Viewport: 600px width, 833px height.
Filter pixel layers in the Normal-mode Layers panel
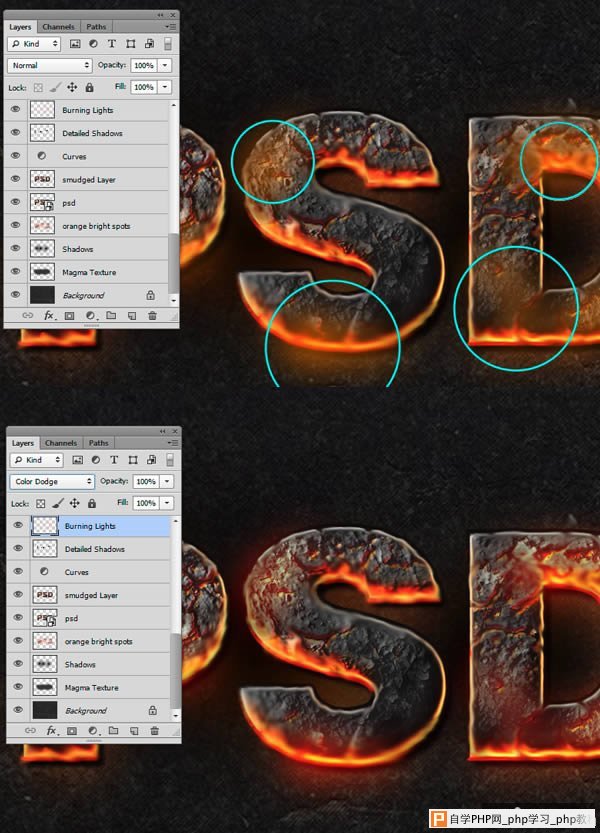pyautogui.click(x=75, y=44)
